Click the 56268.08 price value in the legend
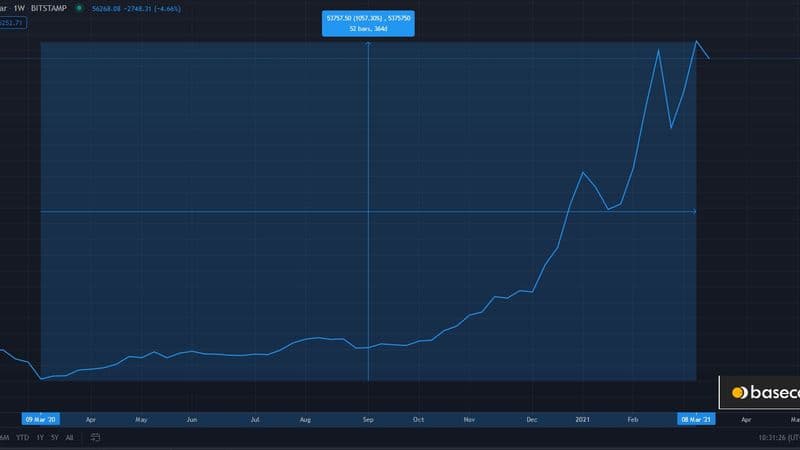This screenshot has width=800, height=450. coord(106,9)
